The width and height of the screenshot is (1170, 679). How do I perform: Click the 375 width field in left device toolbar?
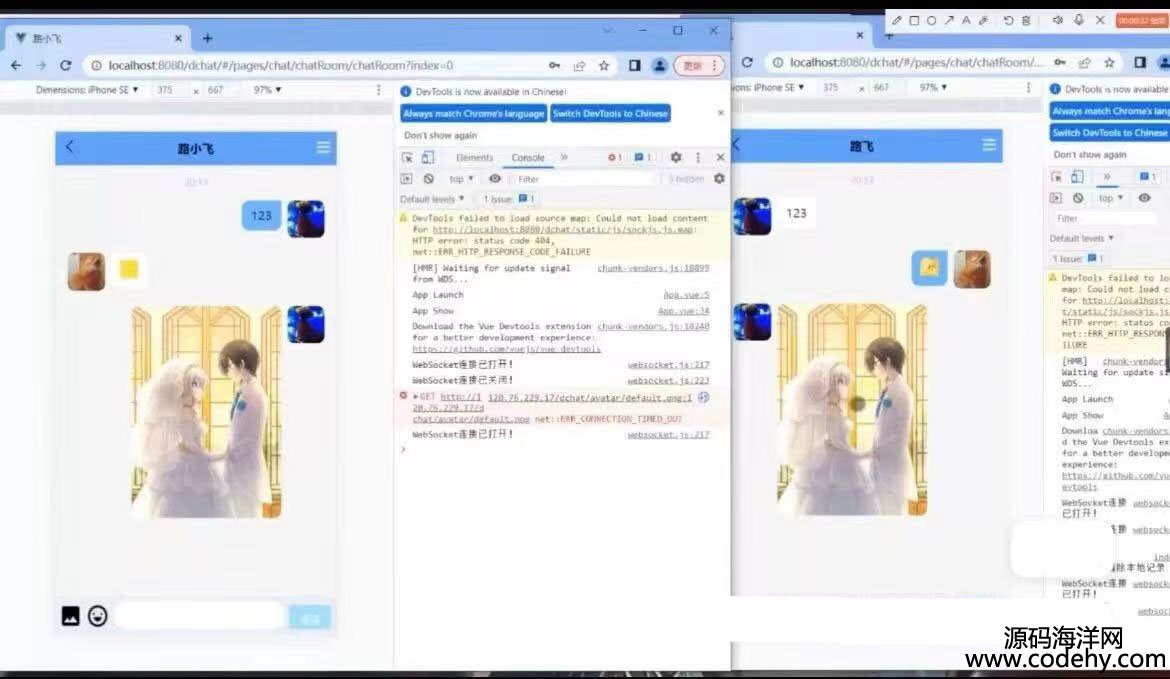[x=165, y=90]
